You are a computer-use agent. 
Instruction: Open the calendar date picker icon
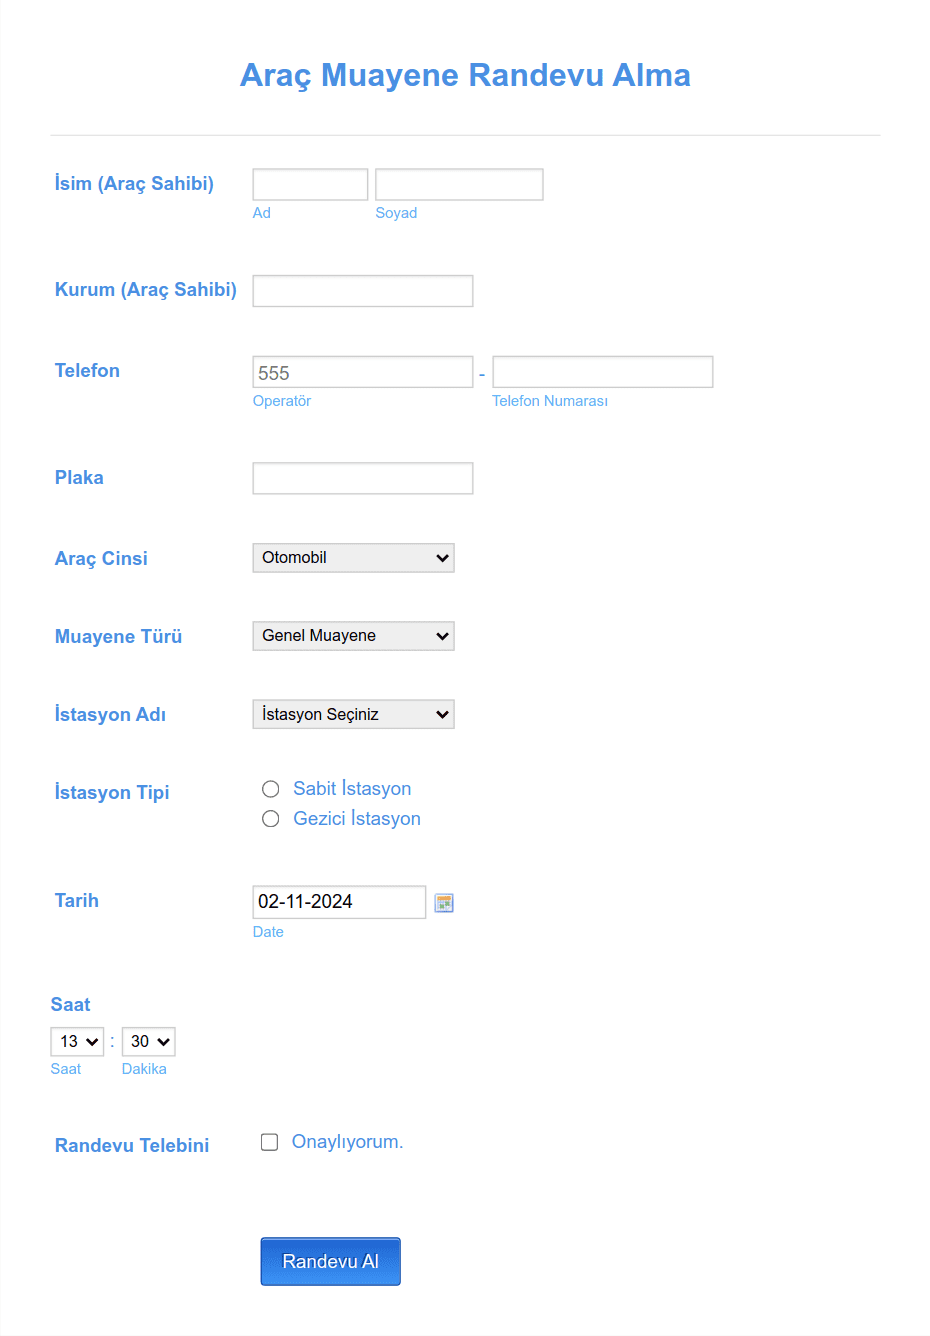tap(444, 903)
